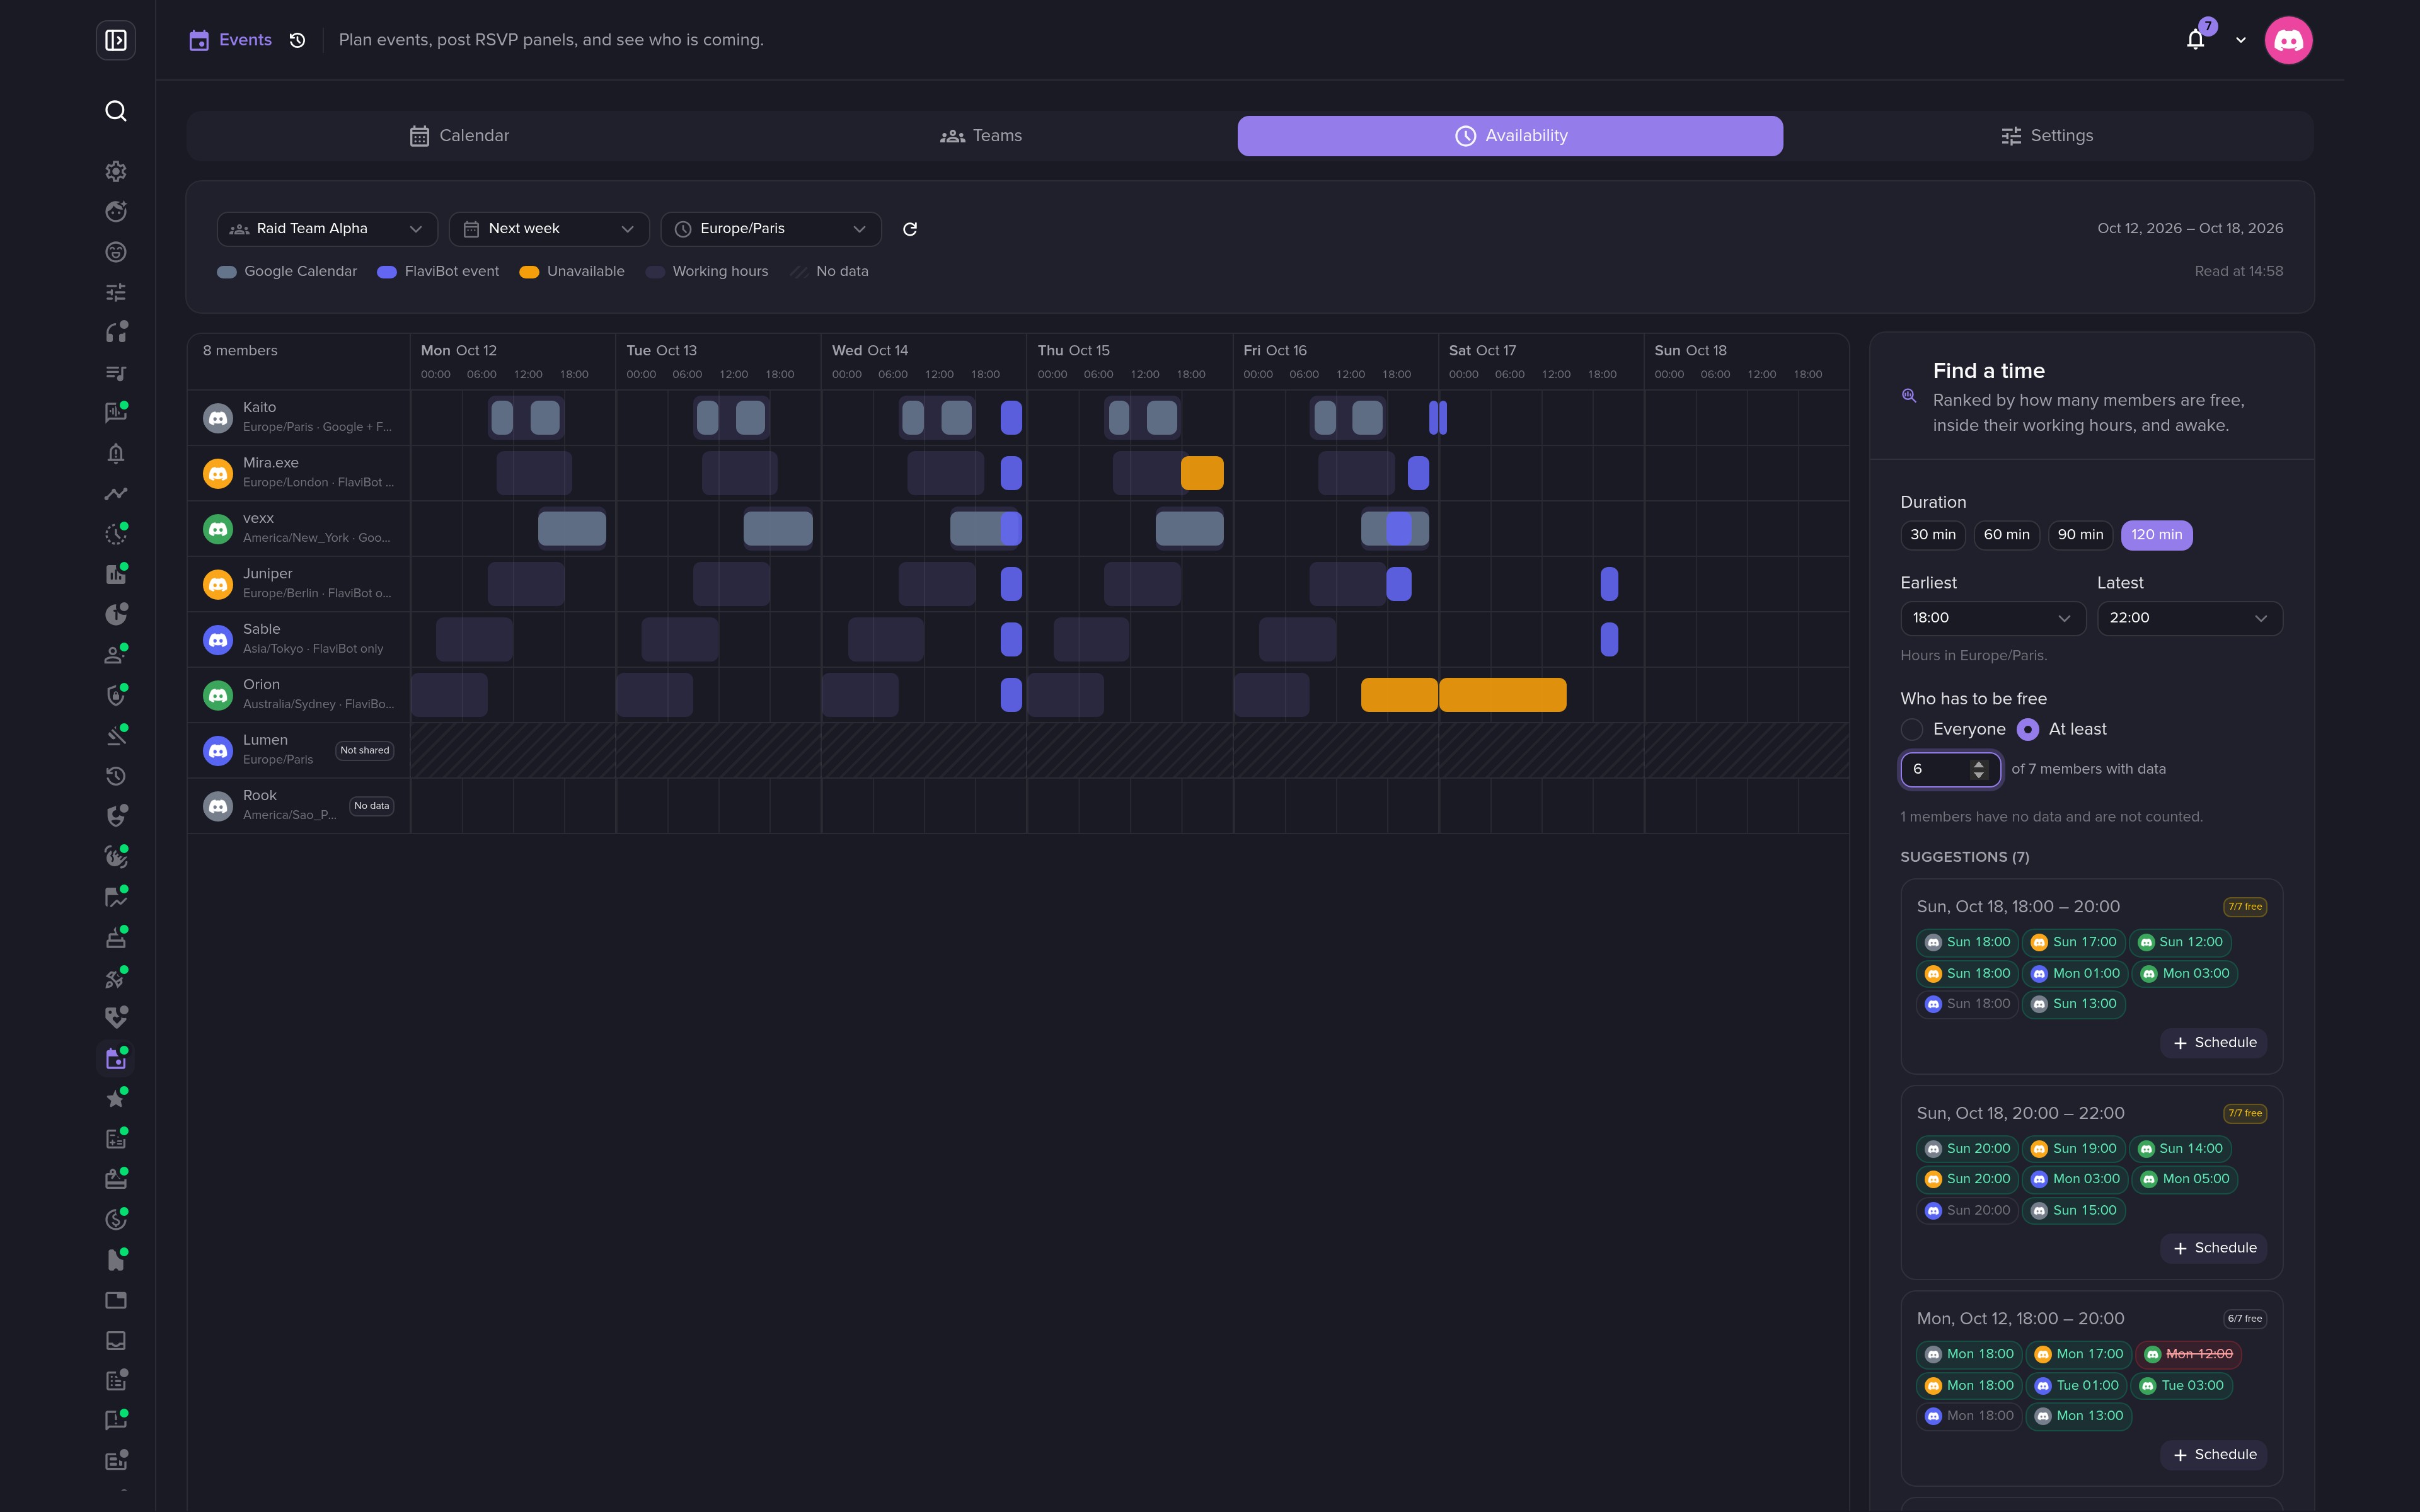Open the music queue sidebar icon

[x=116, y=373]
